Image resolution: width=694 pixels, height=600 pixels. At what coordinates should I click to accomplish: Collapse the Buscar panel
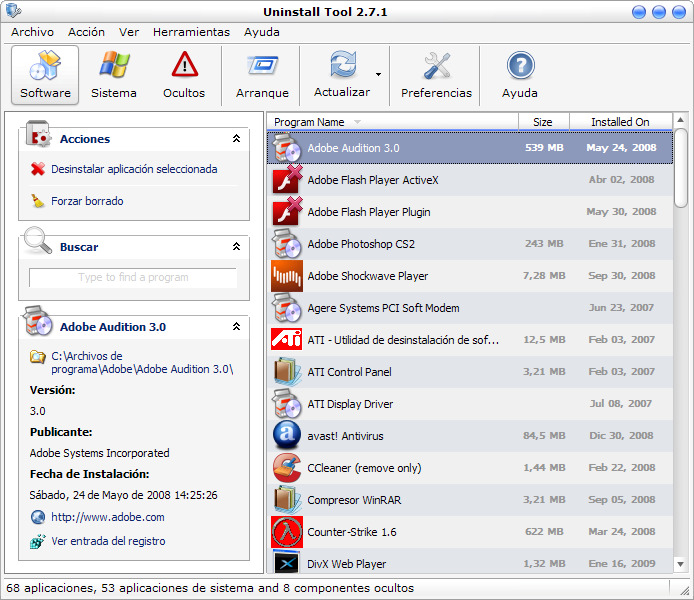coord(236,247)
